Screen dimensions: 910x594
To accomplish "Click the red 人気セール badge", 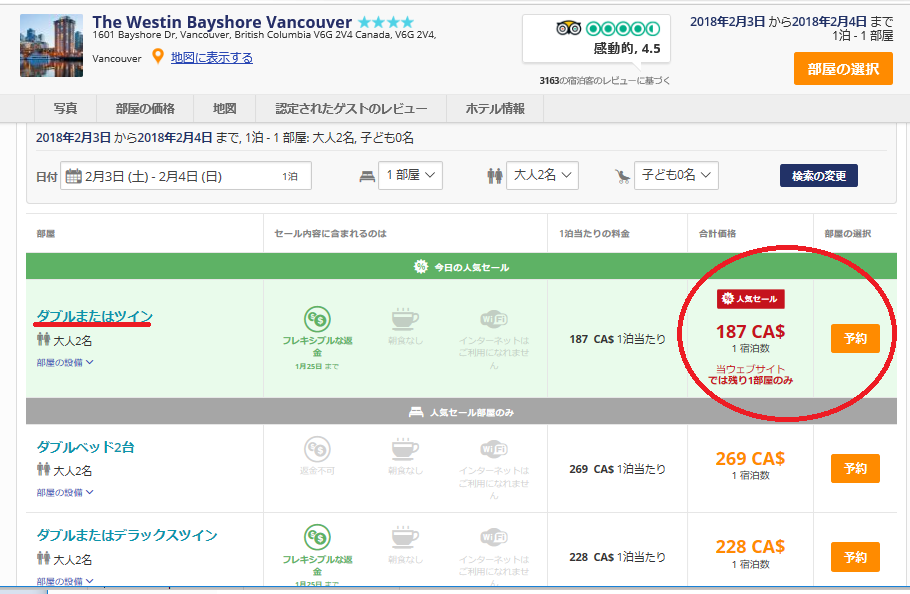I will point(751,299).
